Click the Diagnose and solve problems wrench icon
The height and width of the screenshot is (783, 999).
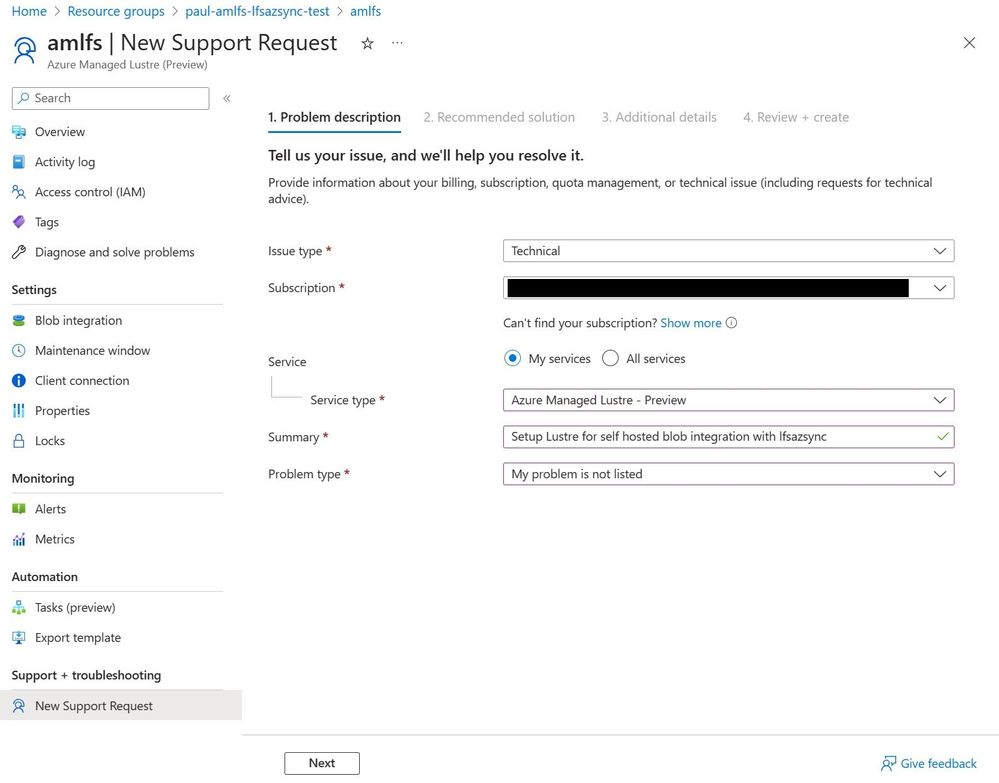coord(19,252)
